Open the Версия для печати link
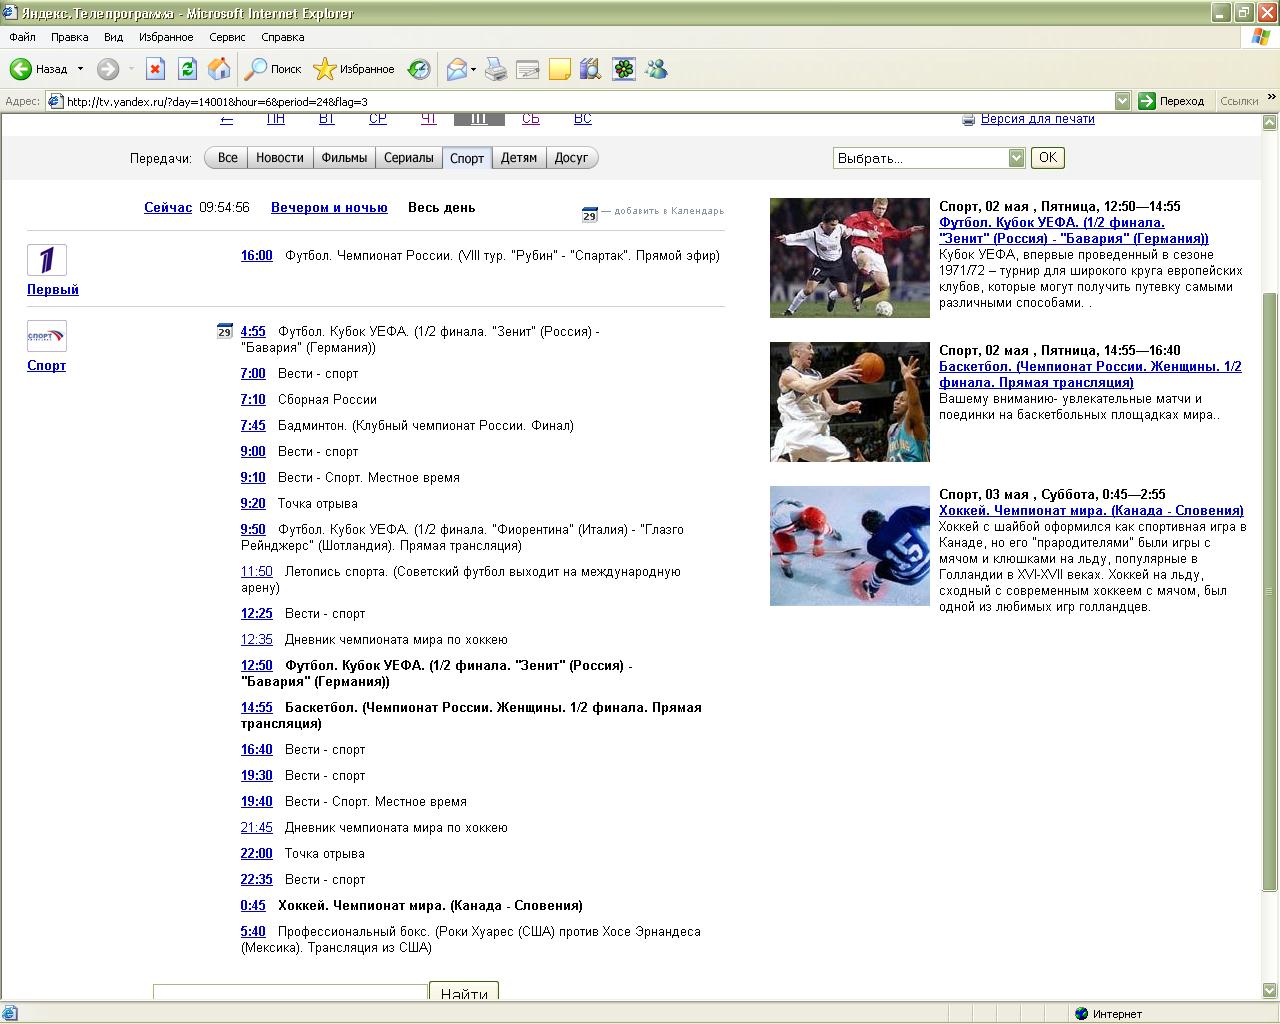 pos(1037,119)
